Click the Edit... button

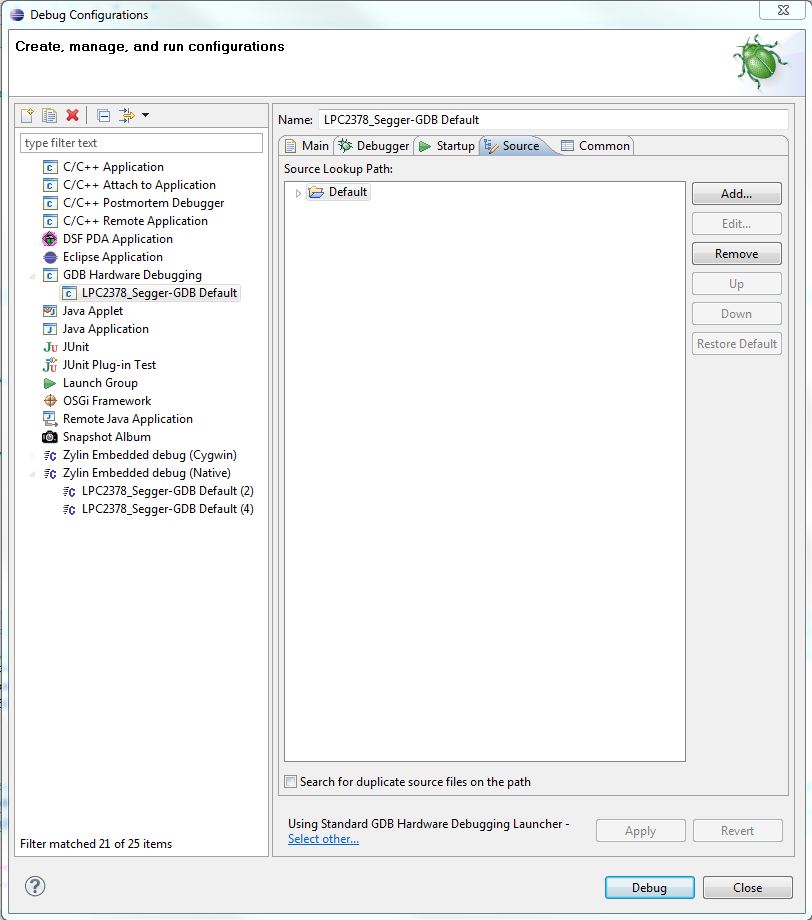point(736,224)
